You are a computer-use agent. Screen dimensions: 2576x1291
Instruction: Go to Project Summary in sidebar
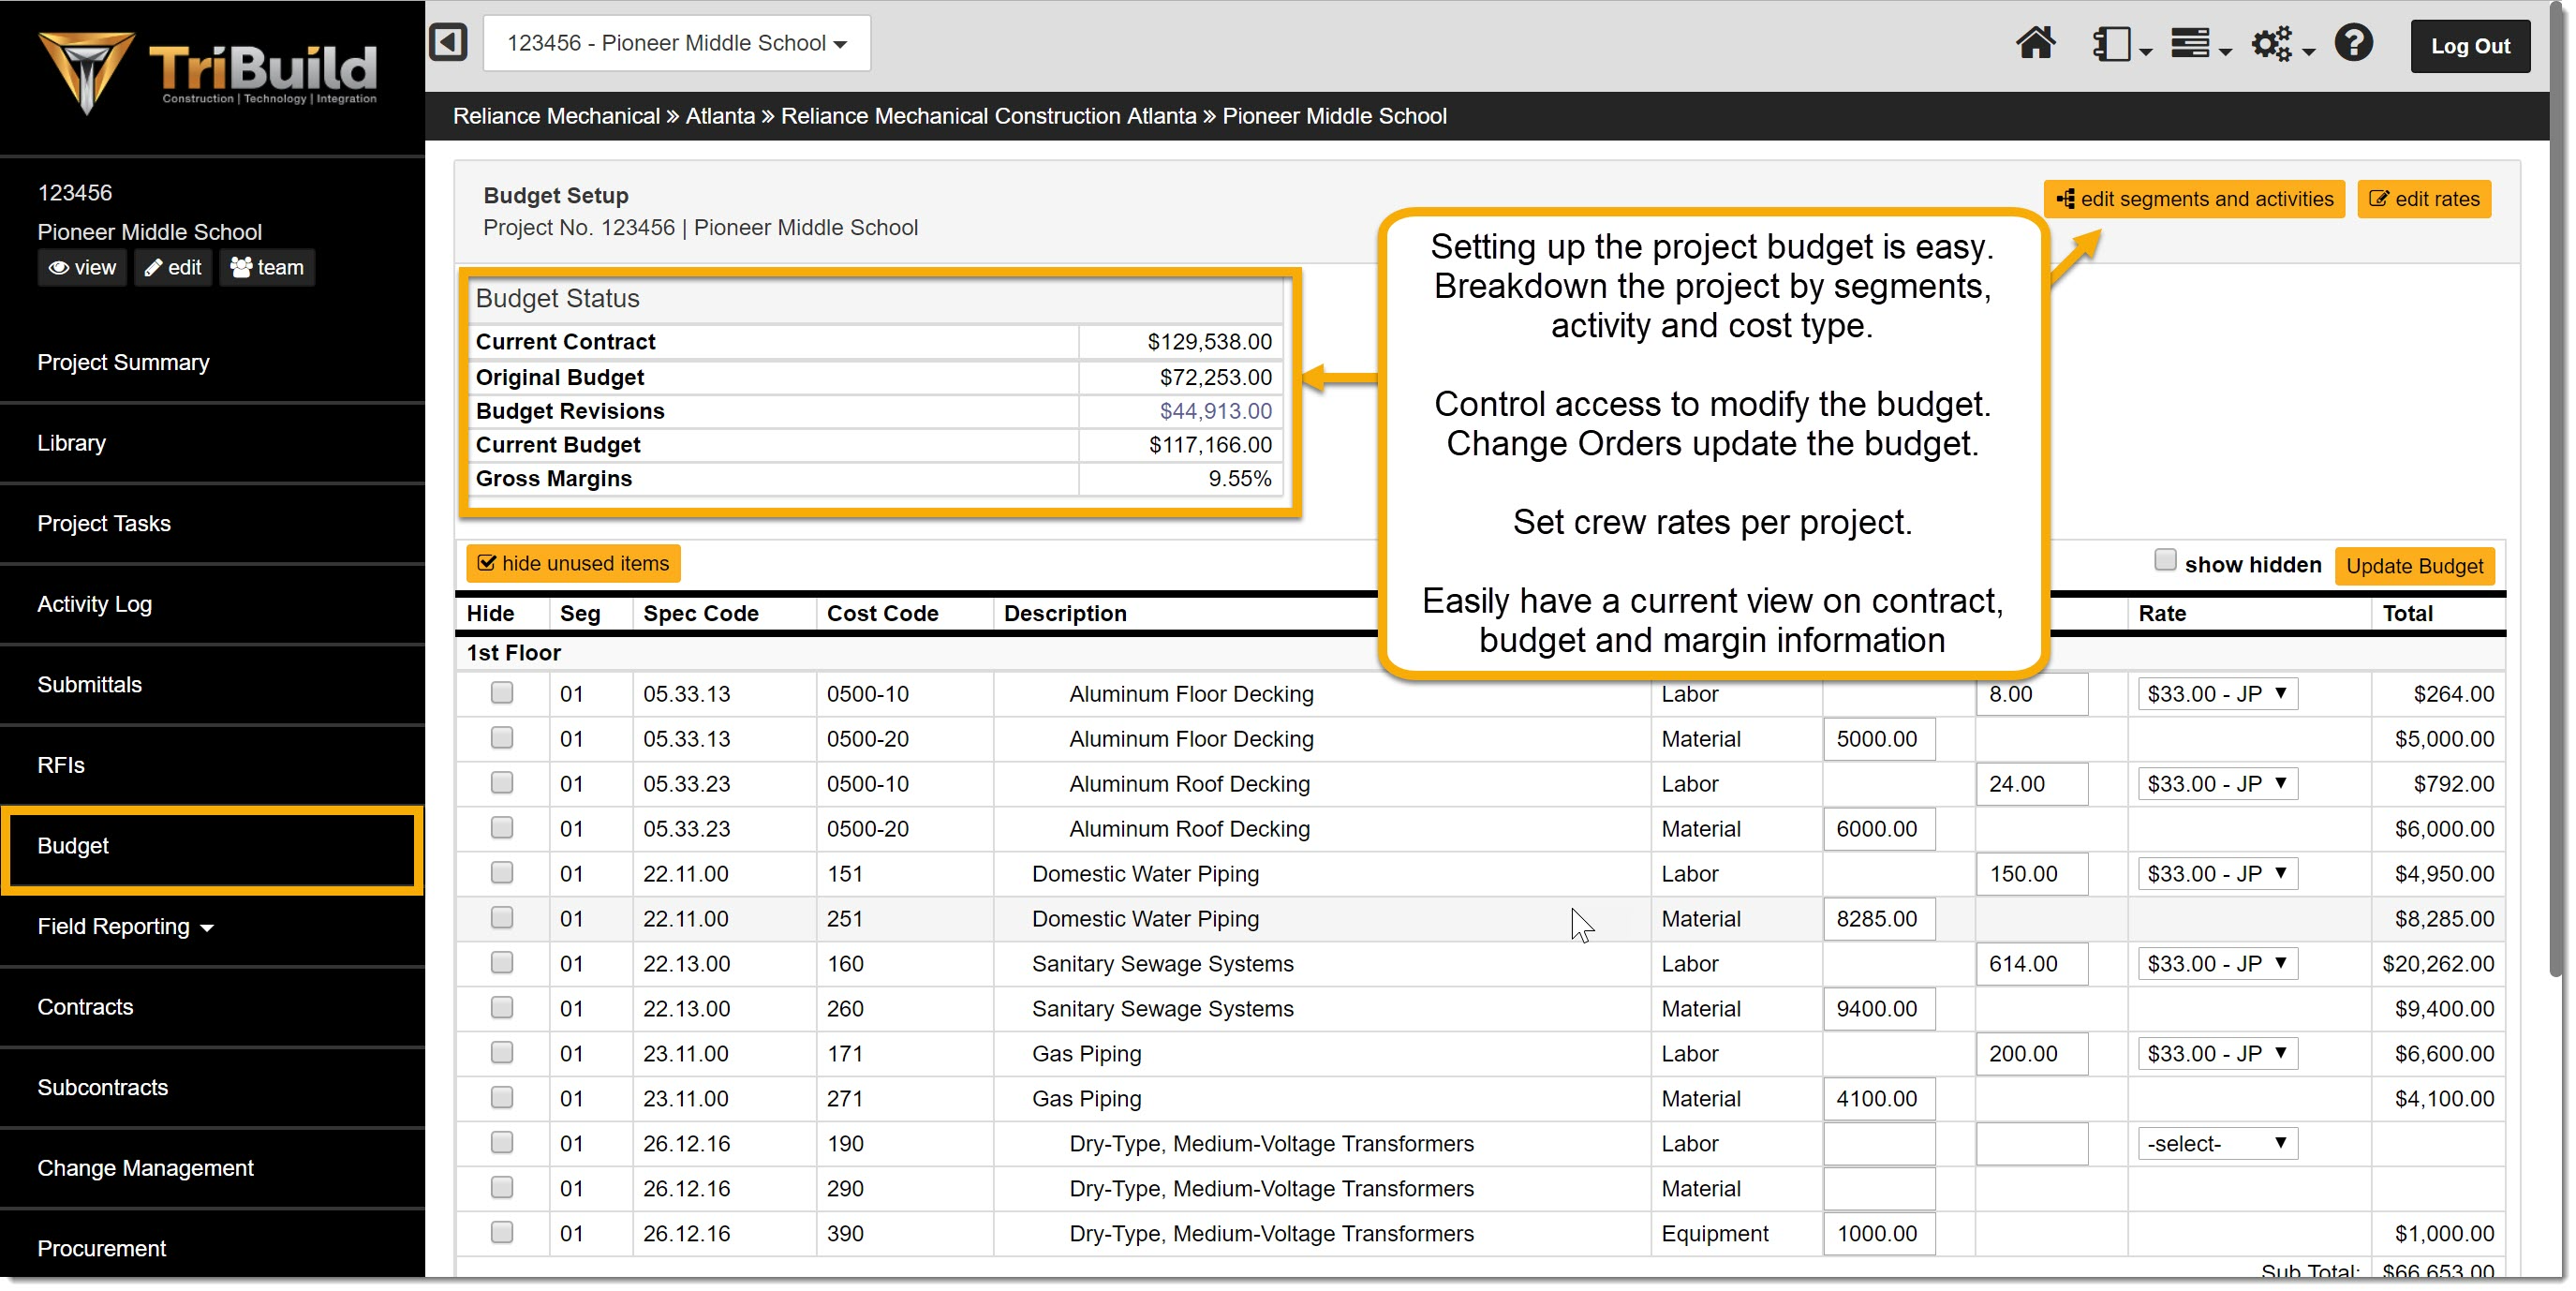pos(123,362)
